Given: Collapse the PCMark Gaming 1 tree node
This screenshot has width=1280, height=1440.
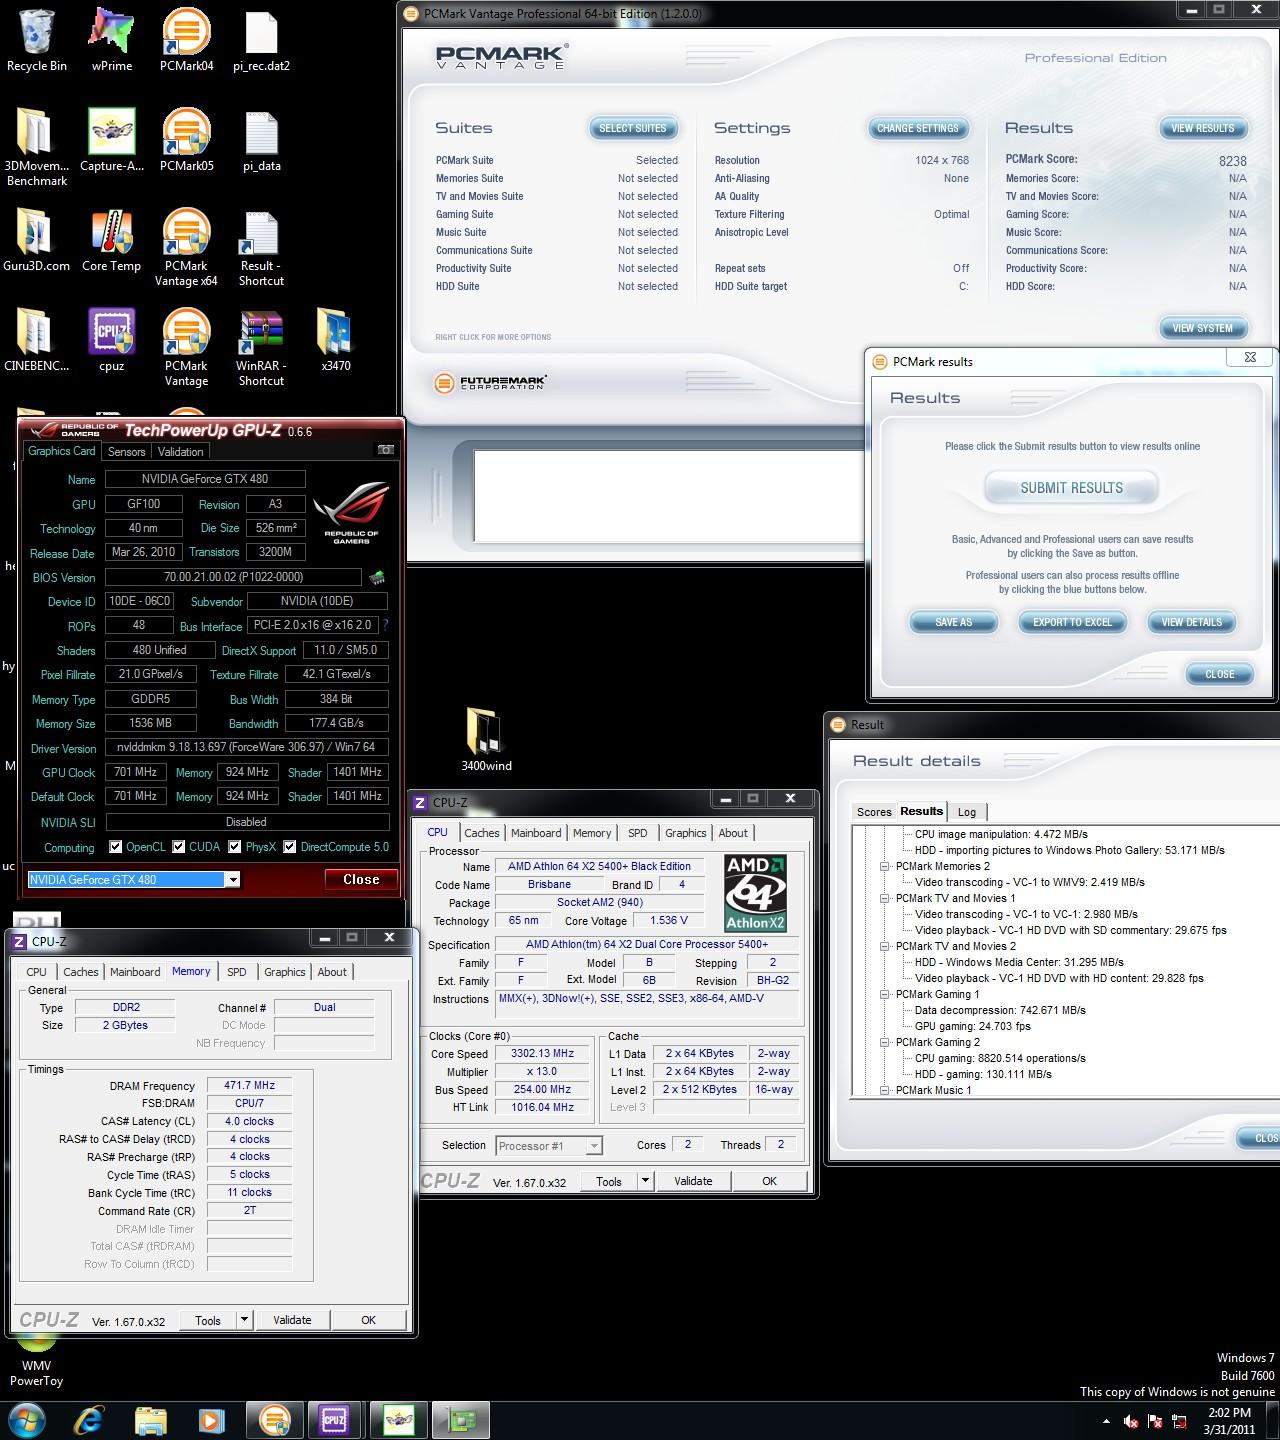Looking at the screenshot, I should 885,994.
